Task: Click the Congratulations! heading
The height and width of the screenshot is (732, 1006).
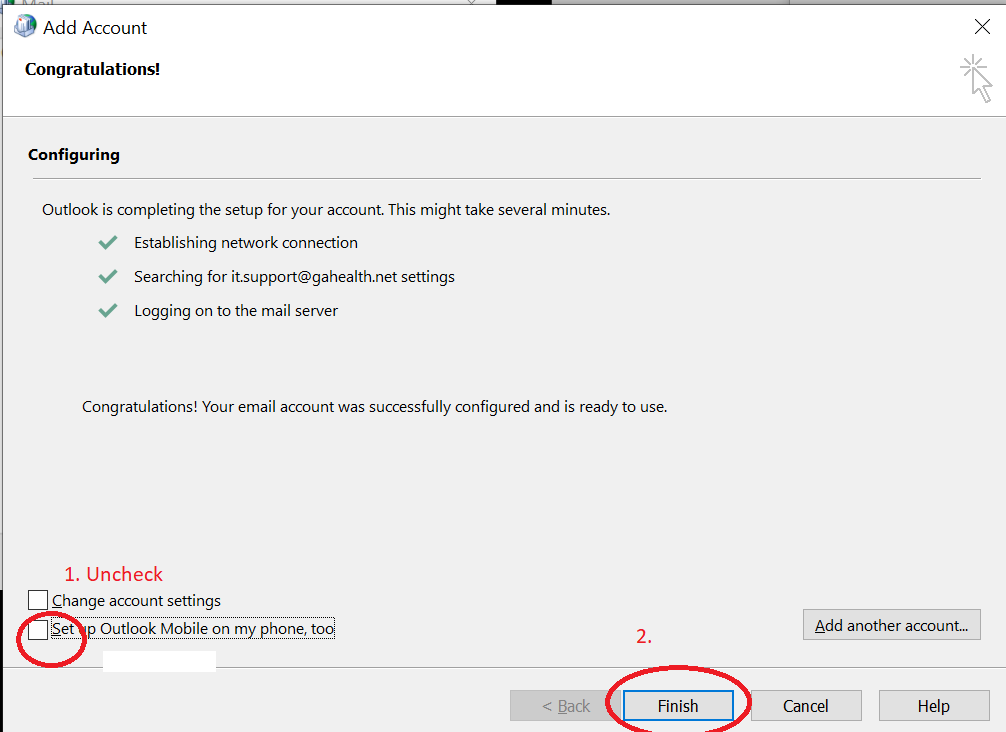Action: pyautogui.click(x=92, y=69)
